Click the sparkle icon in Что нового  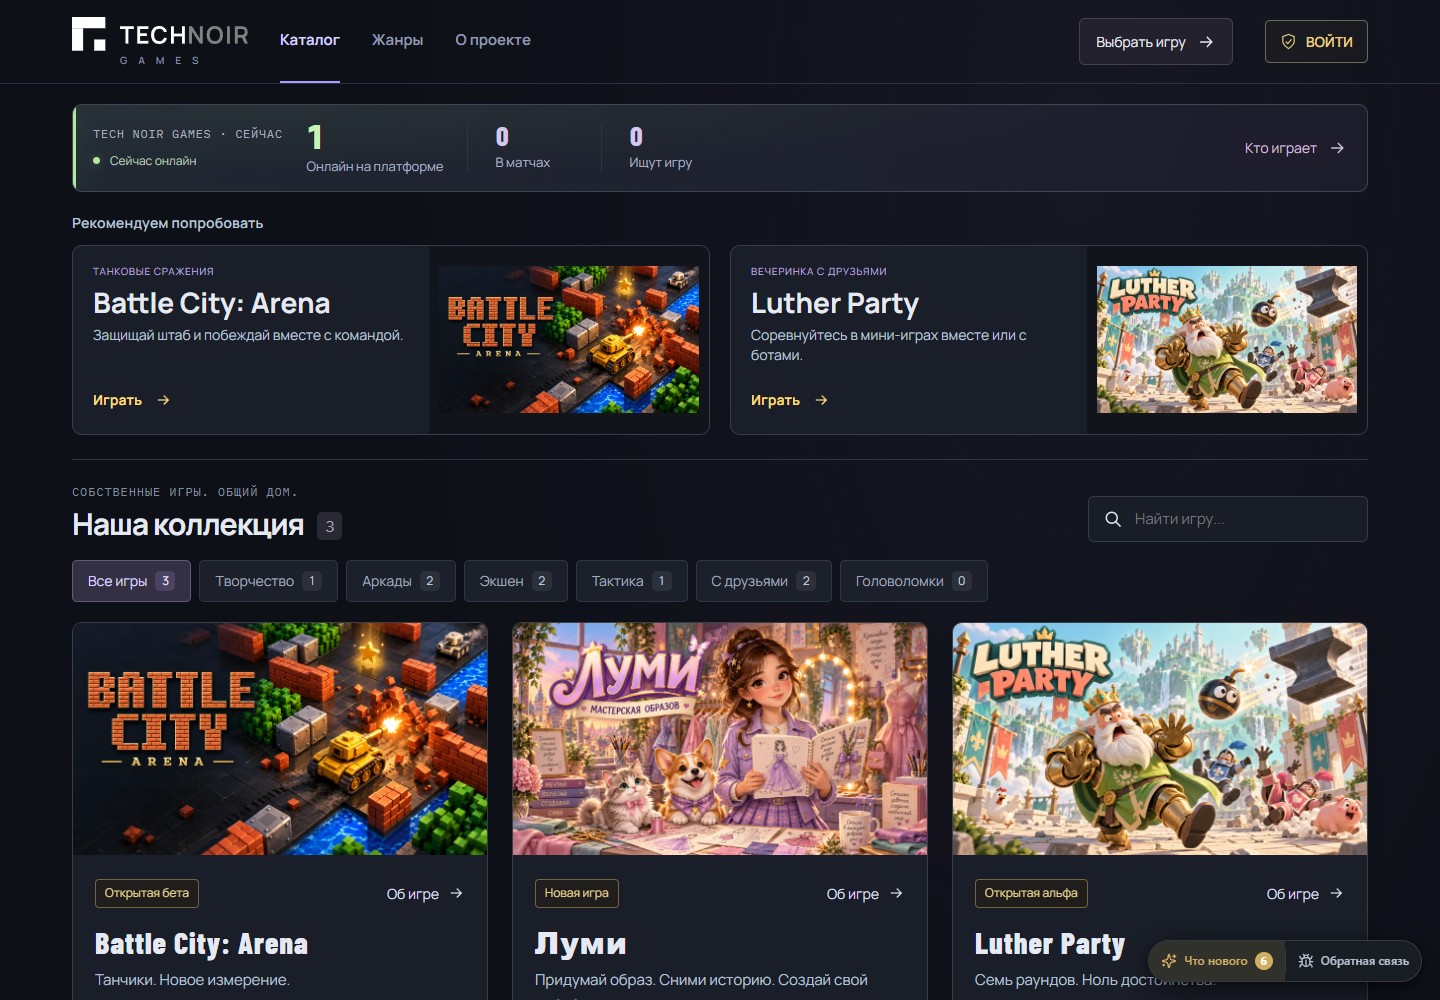[x=1169, y=961]
